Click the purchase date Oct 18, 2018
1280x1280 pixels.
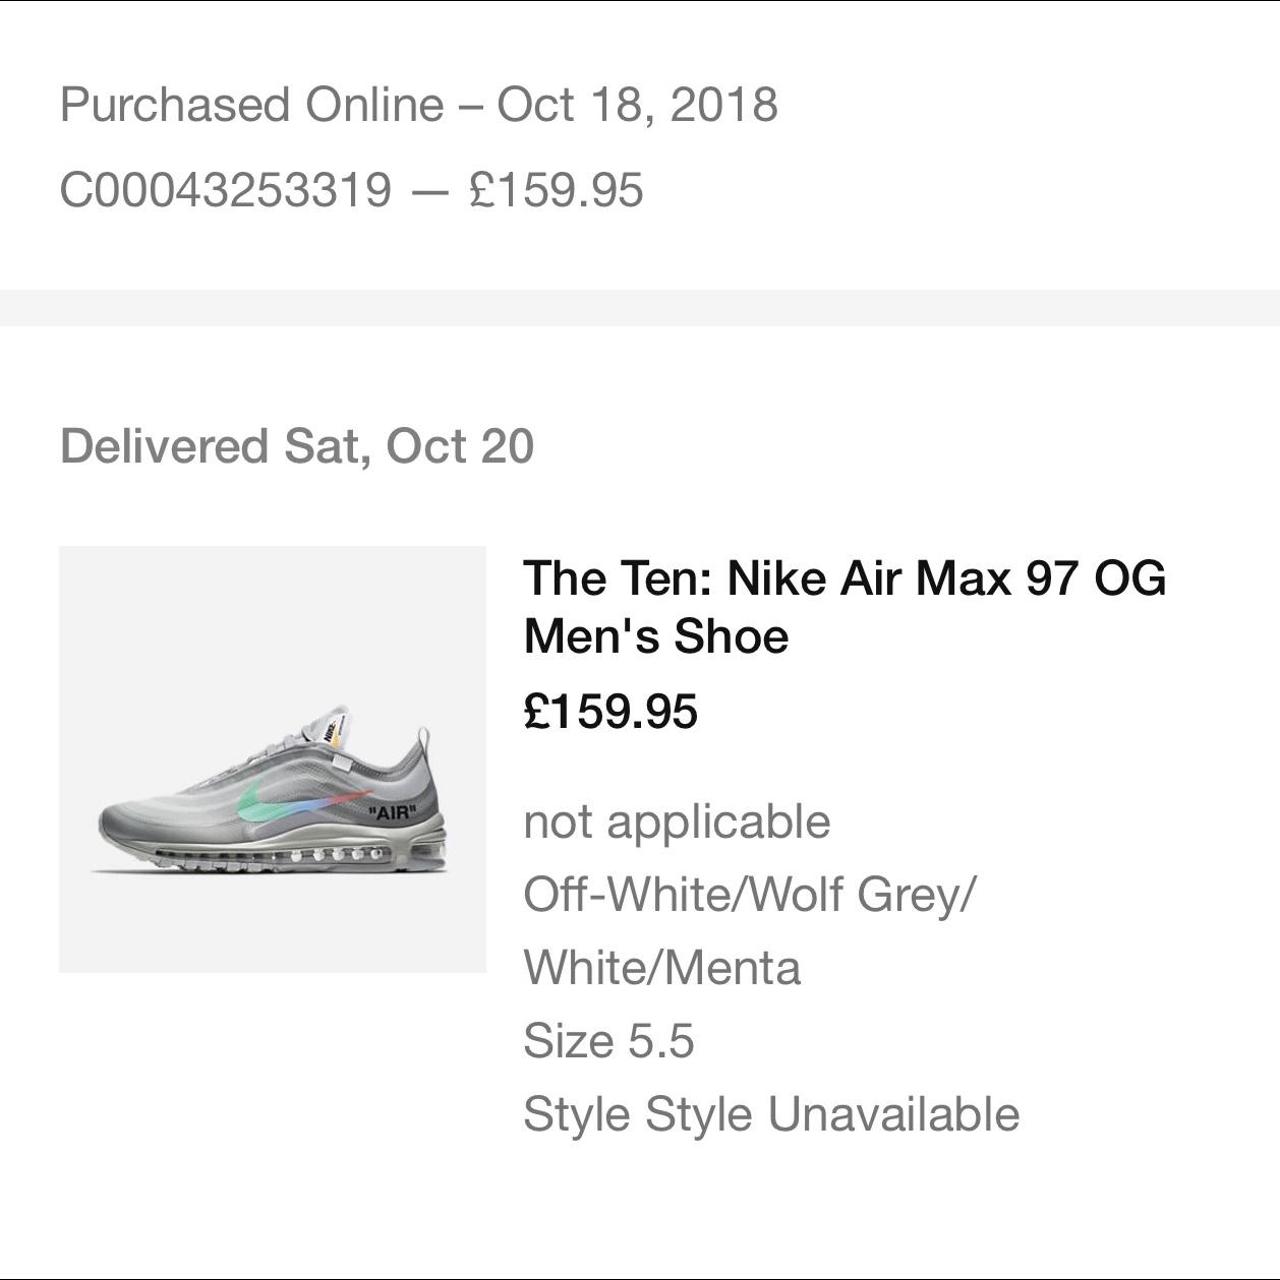pos(637,104)
